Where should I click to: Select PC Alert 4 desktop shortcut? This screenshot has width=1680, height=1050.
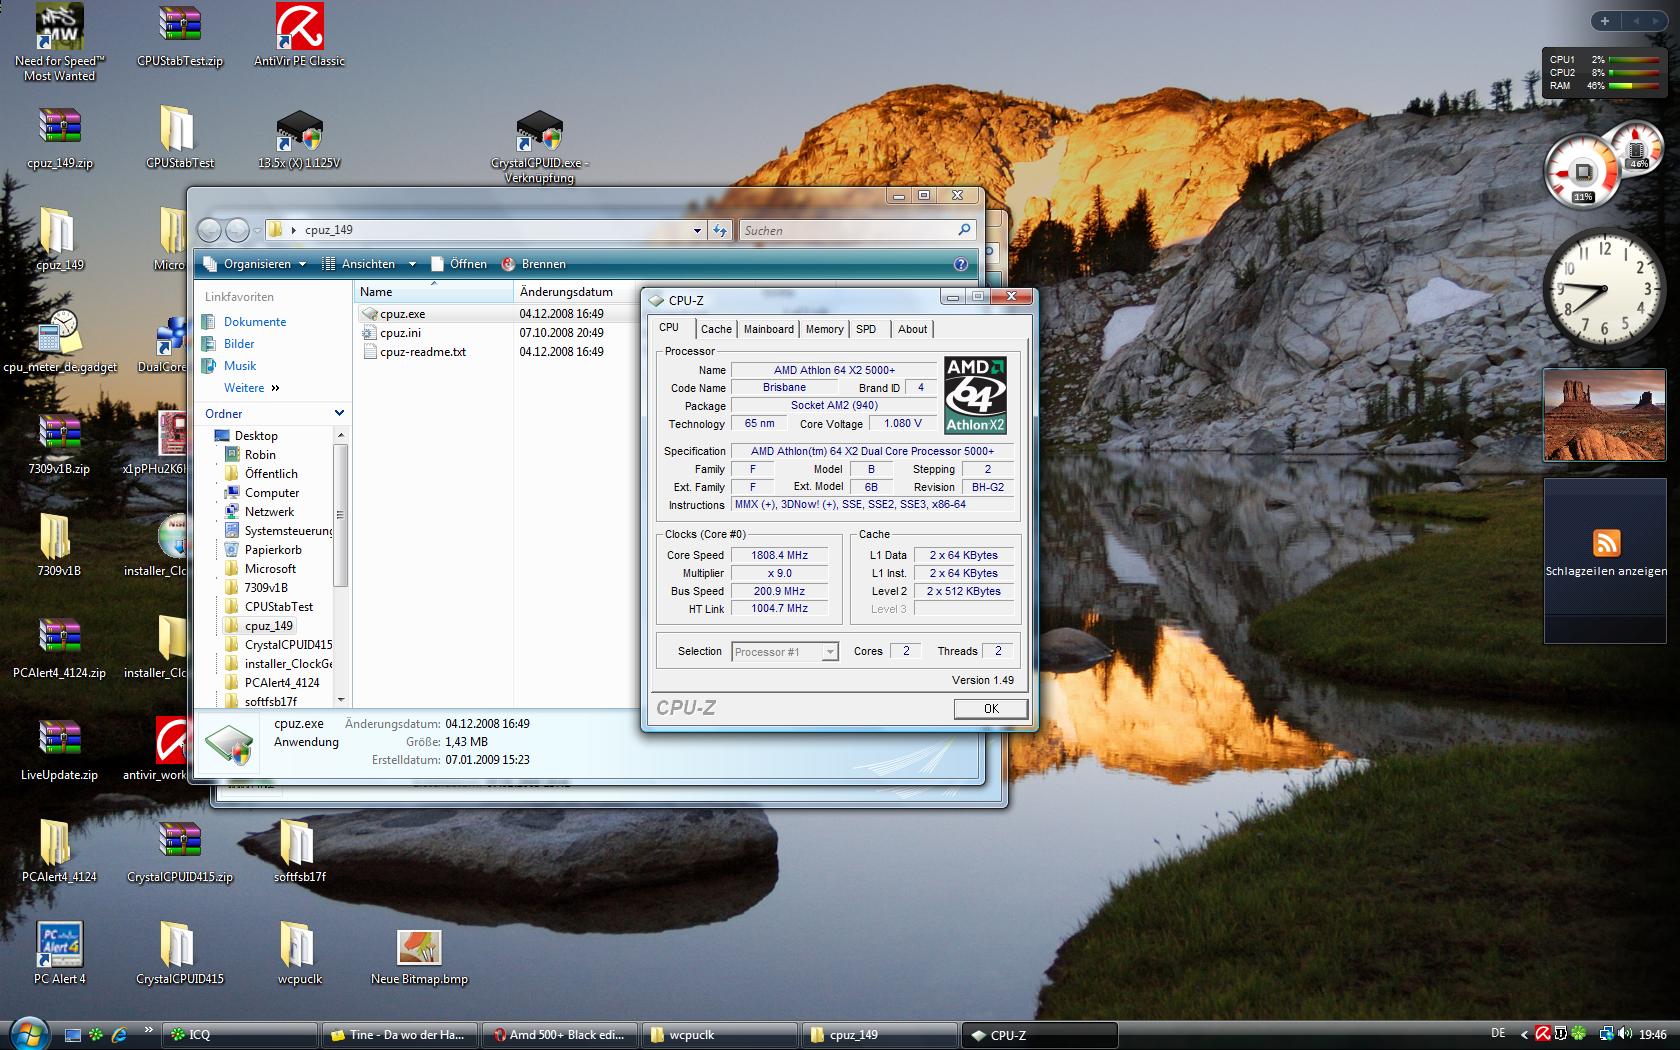pyautogui.click(x=60, y=953)
